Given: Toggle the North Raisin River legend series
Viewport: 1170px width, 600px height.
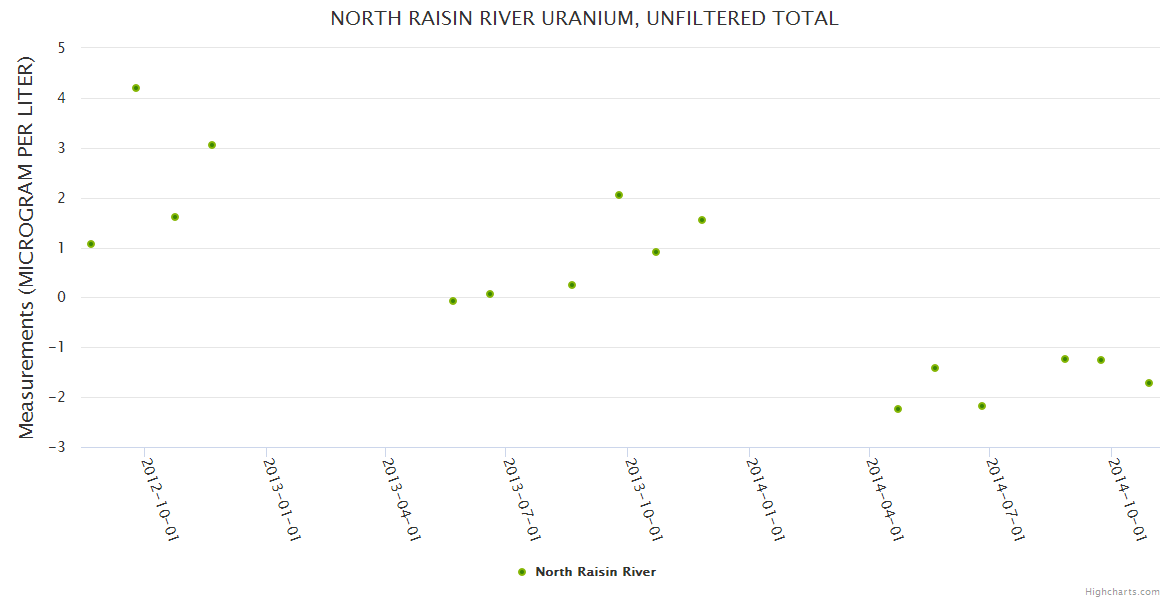Looking at the screenshot, I should tap(595, 572).
